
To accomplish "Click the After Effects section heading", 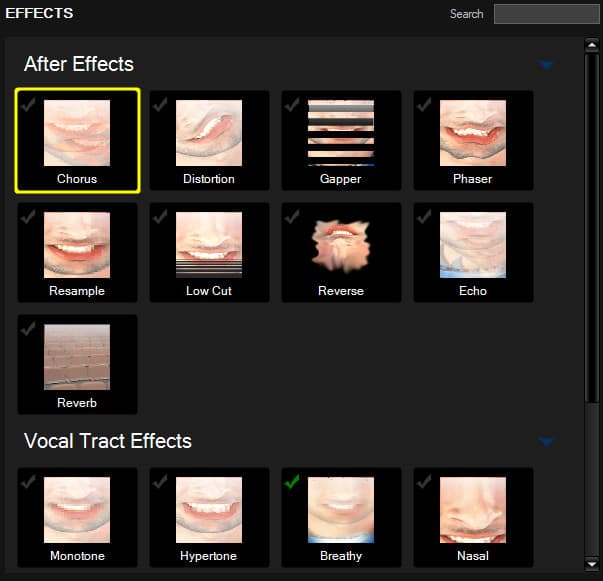I will [x=79, y=64].
